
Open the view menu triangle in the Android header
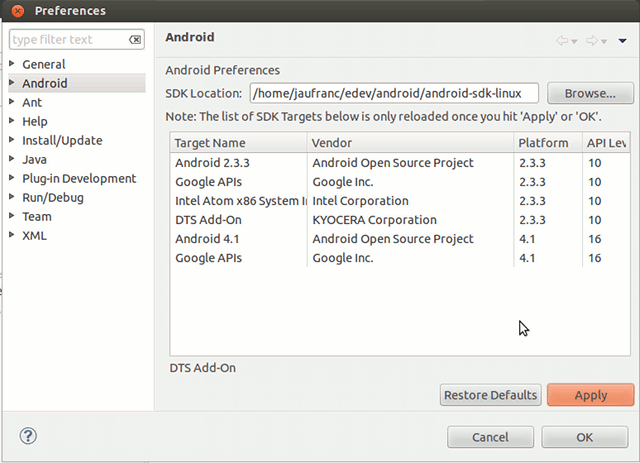pyautogui.click(x=622, y=41)
